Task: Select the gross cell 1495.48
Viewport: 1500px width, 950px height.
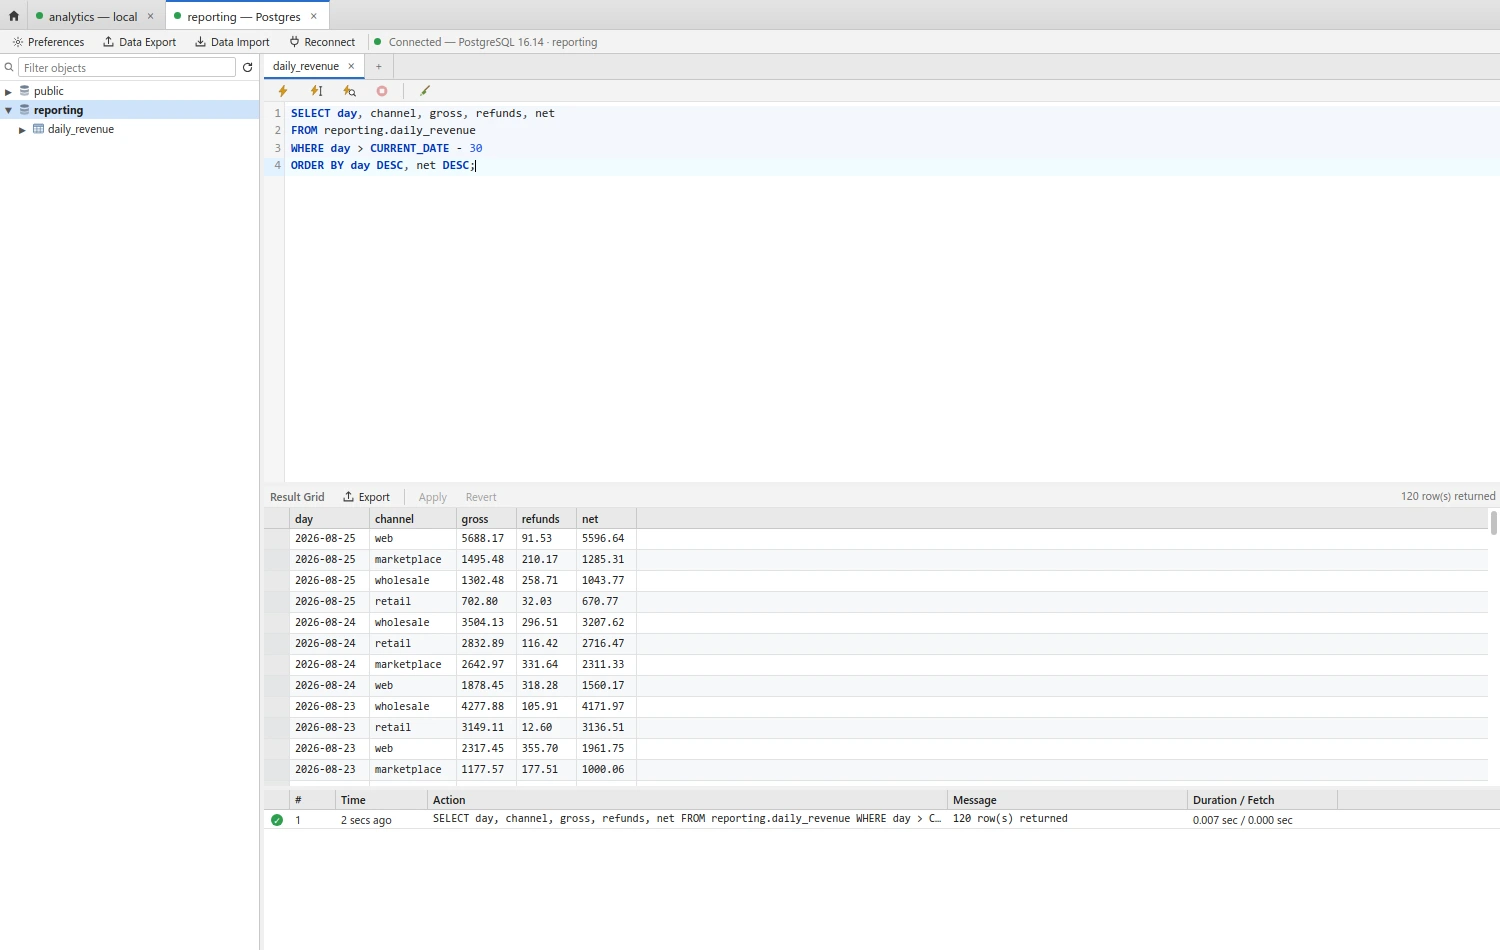Action: (486, 560)
